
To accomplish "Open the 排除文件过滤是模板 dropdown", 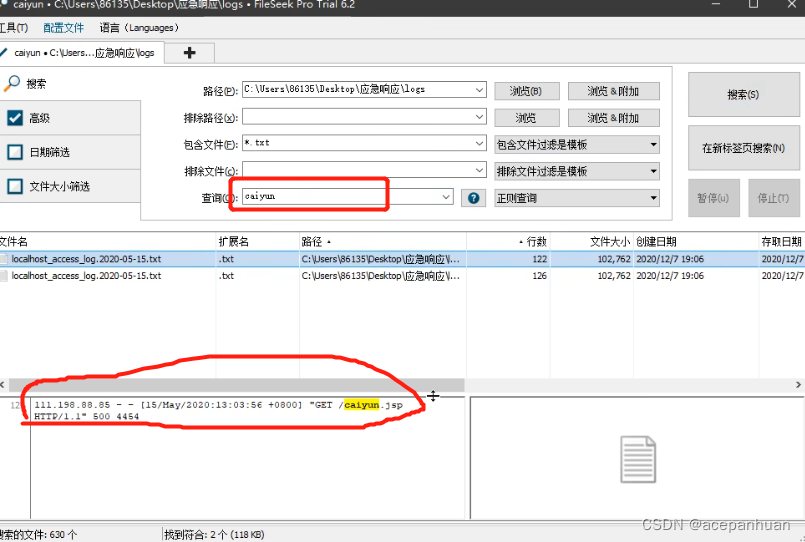I will coord(577,171).
